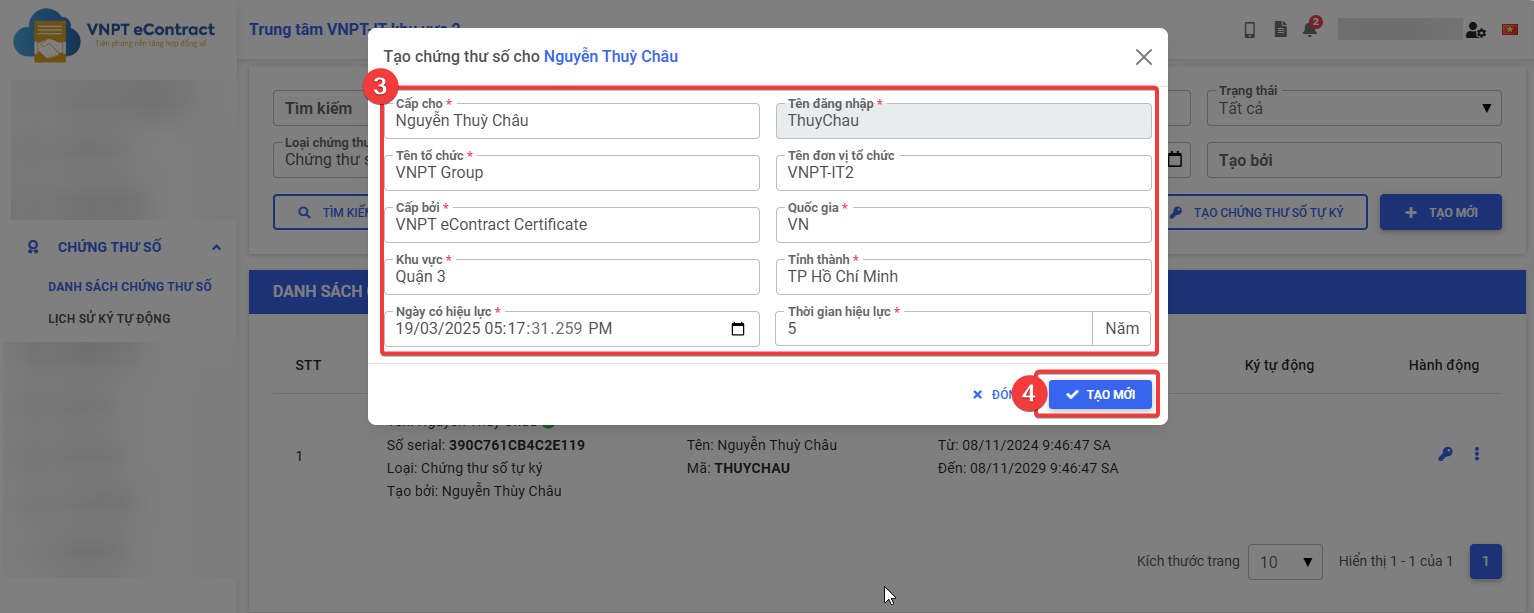
Task: Edit the Quốc gia field
Action: pyautogui.click(x=963, y=225)
